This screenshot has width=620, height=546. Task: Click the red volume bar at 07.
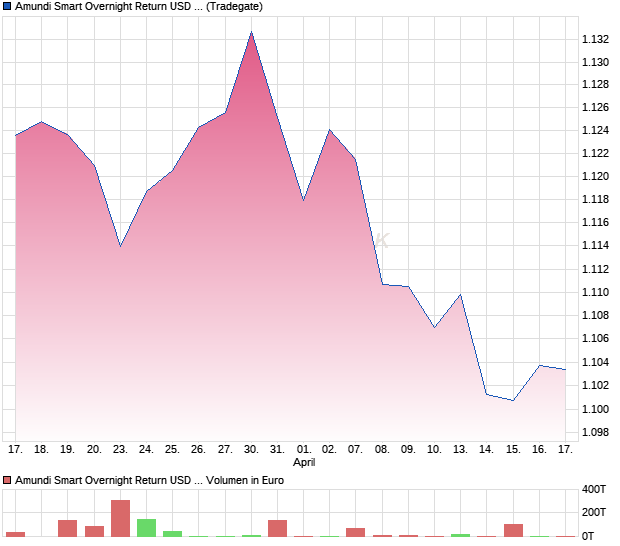click(x=355, y=532)
